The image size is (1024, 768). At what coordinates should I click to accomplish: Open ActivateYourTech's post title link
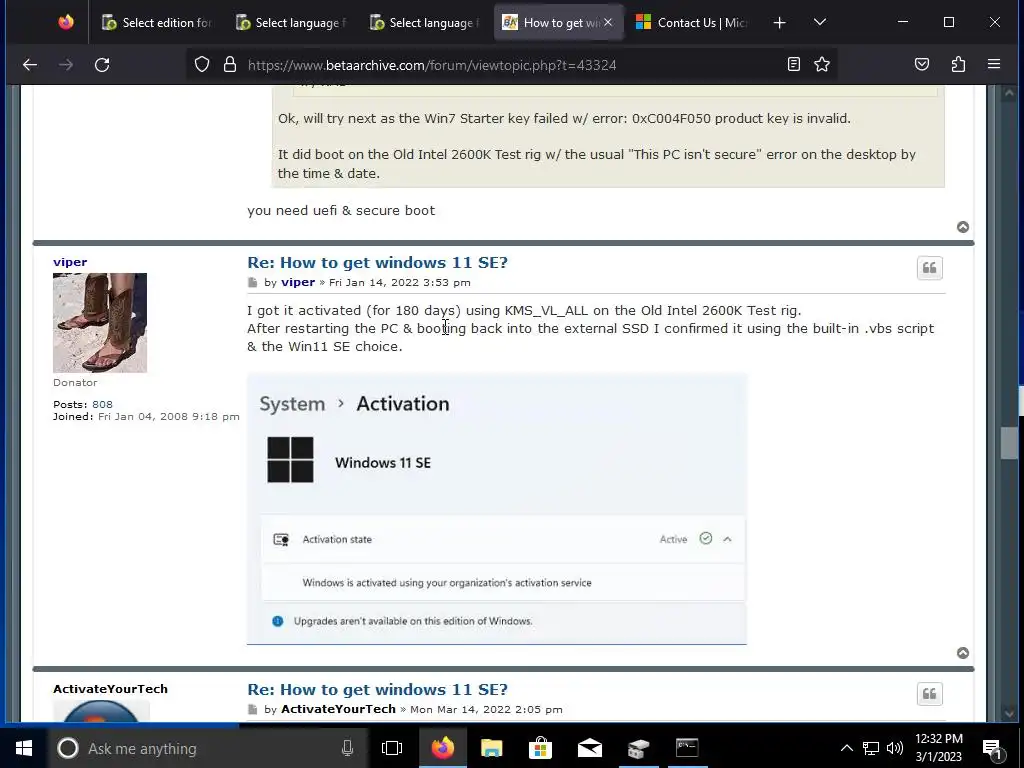(x=377, y=690)
